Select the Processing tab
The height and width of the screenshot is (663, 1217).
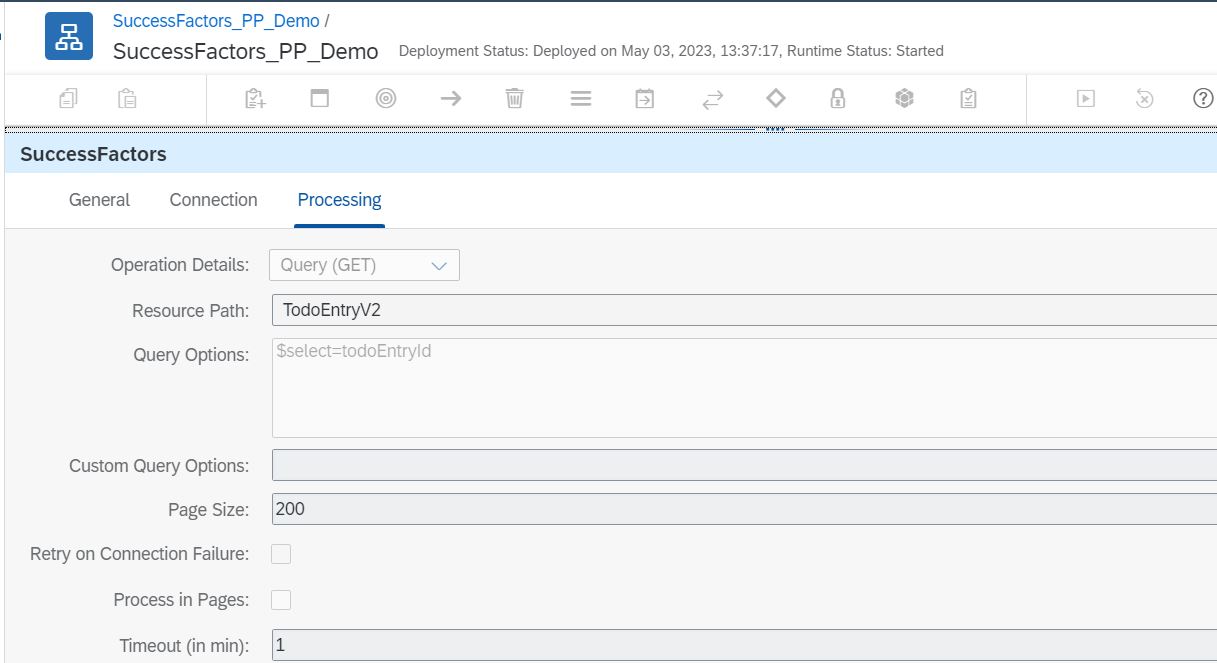(x=339, y=200)
